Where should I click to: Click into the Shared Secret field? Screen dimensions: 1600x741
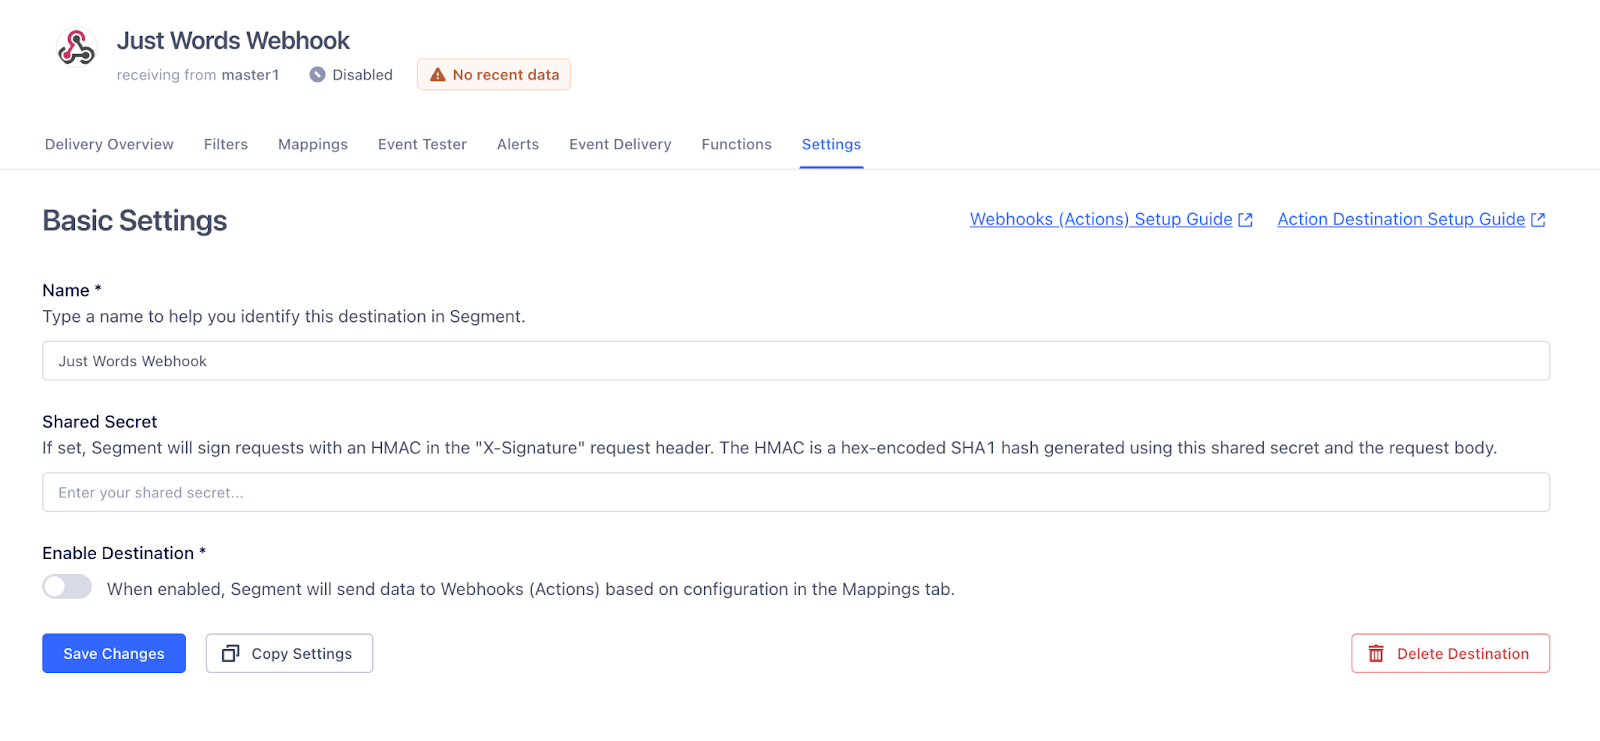point(796,492)
